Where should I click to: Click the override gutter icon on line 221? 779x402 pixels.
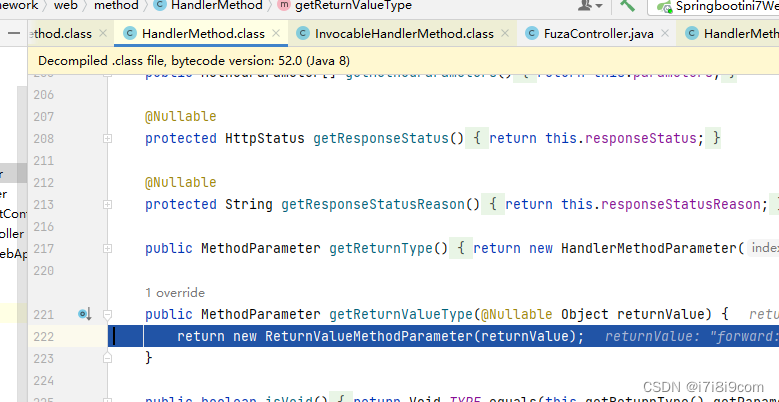pos(85,314)
